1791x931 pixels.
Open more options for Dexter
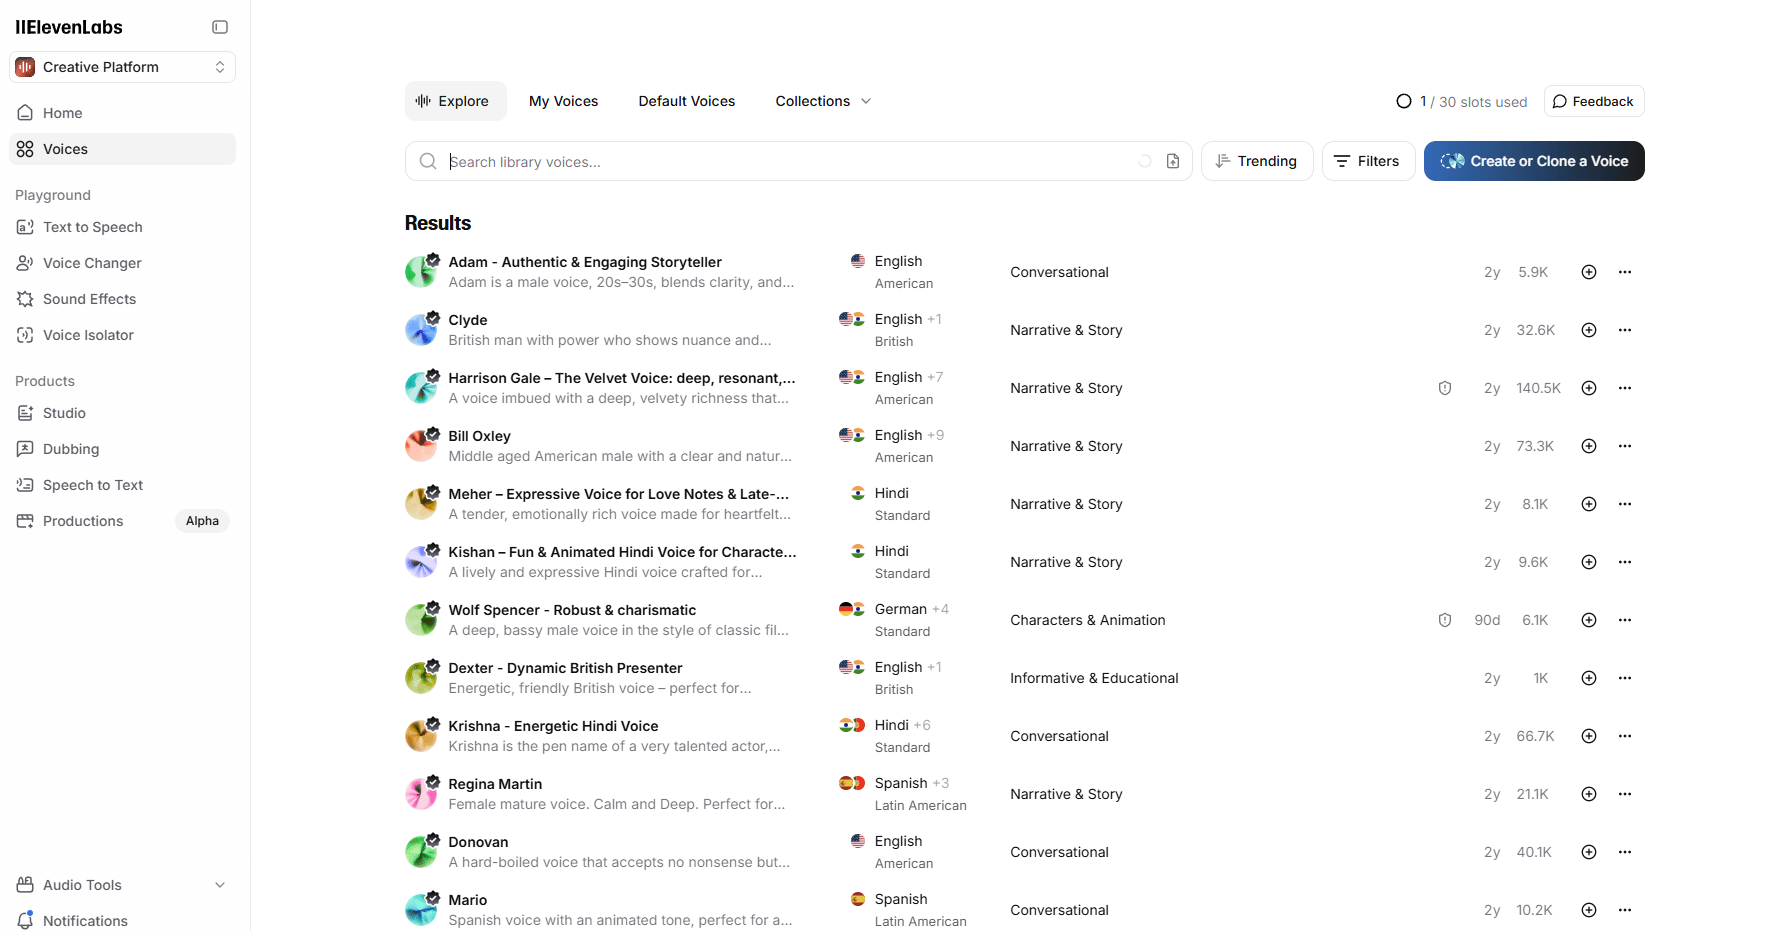(x=1625, y=678)
